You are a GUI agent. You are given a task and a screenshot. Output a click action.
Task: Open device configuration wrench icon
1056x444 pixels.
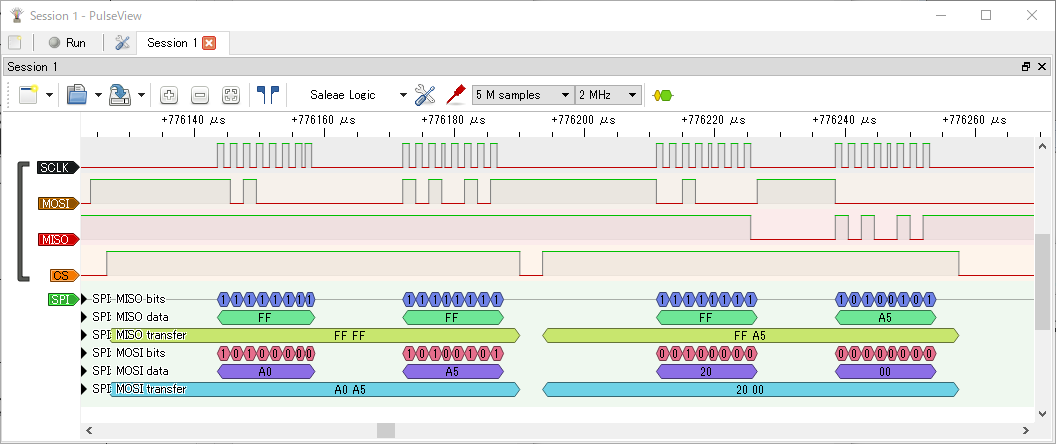pos(425,95)
